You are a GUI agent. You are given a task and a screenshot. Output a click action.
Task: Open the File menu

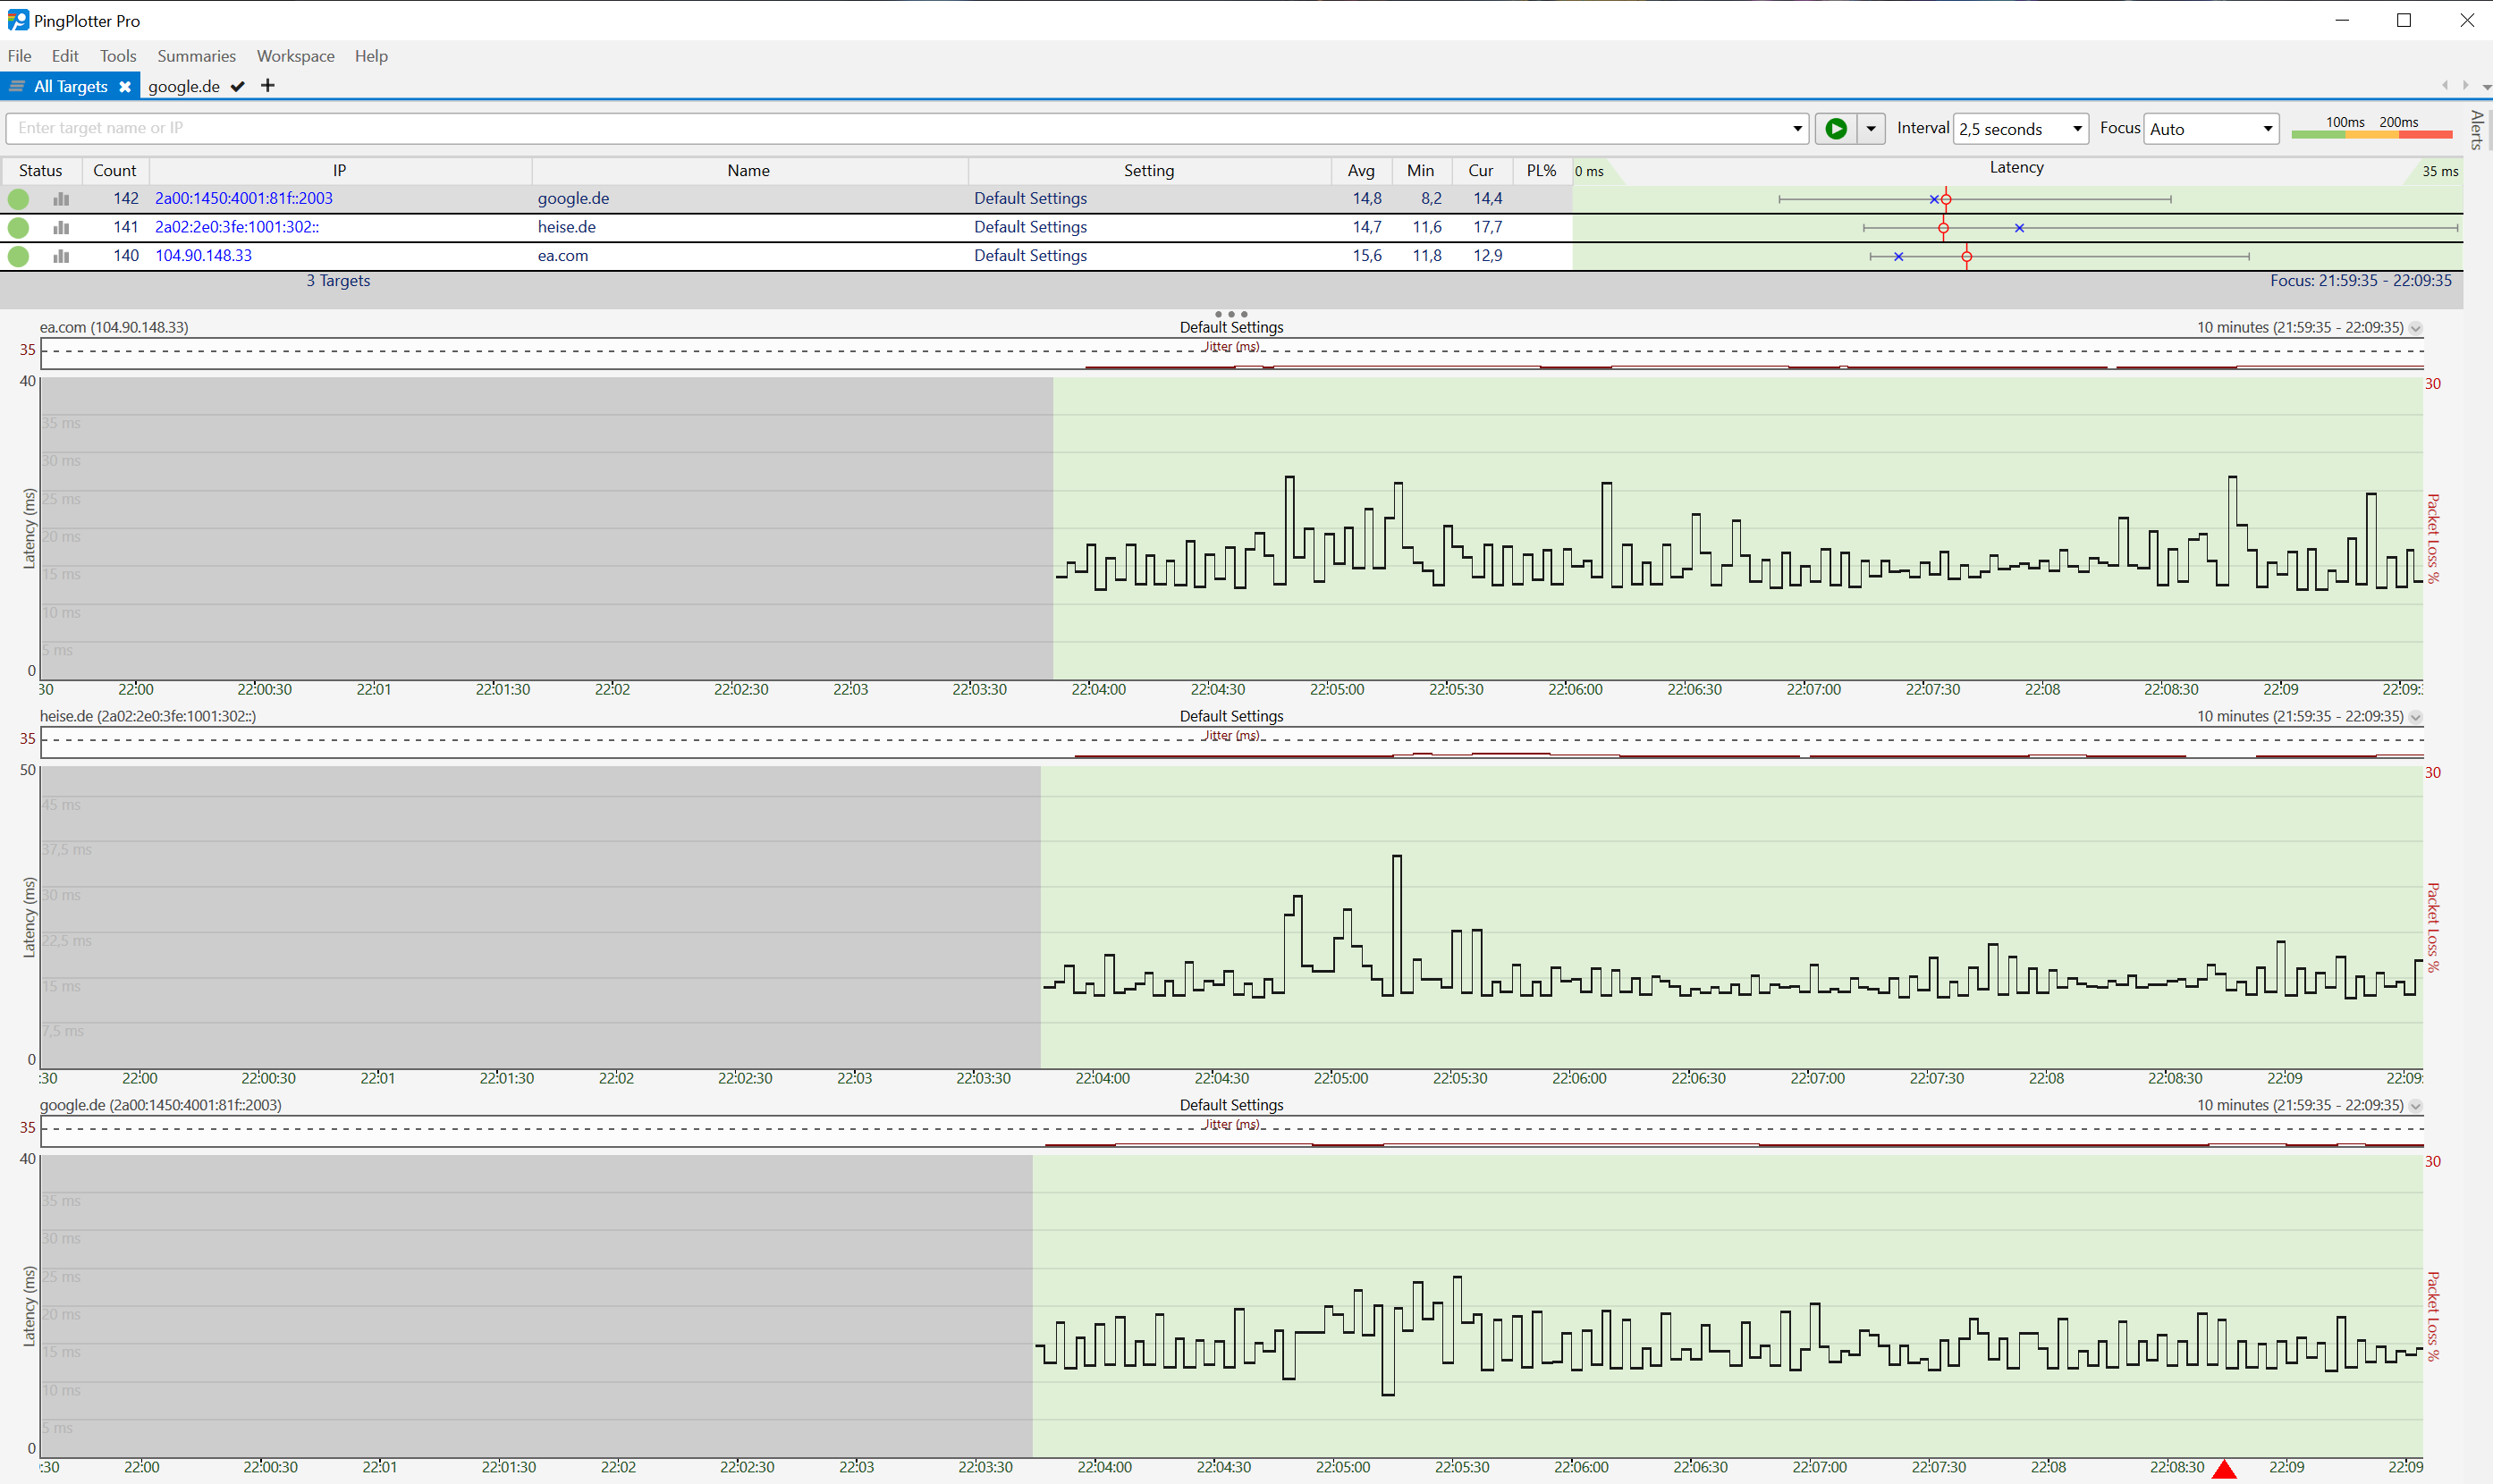pyautogui.click(x=19, y=56)
